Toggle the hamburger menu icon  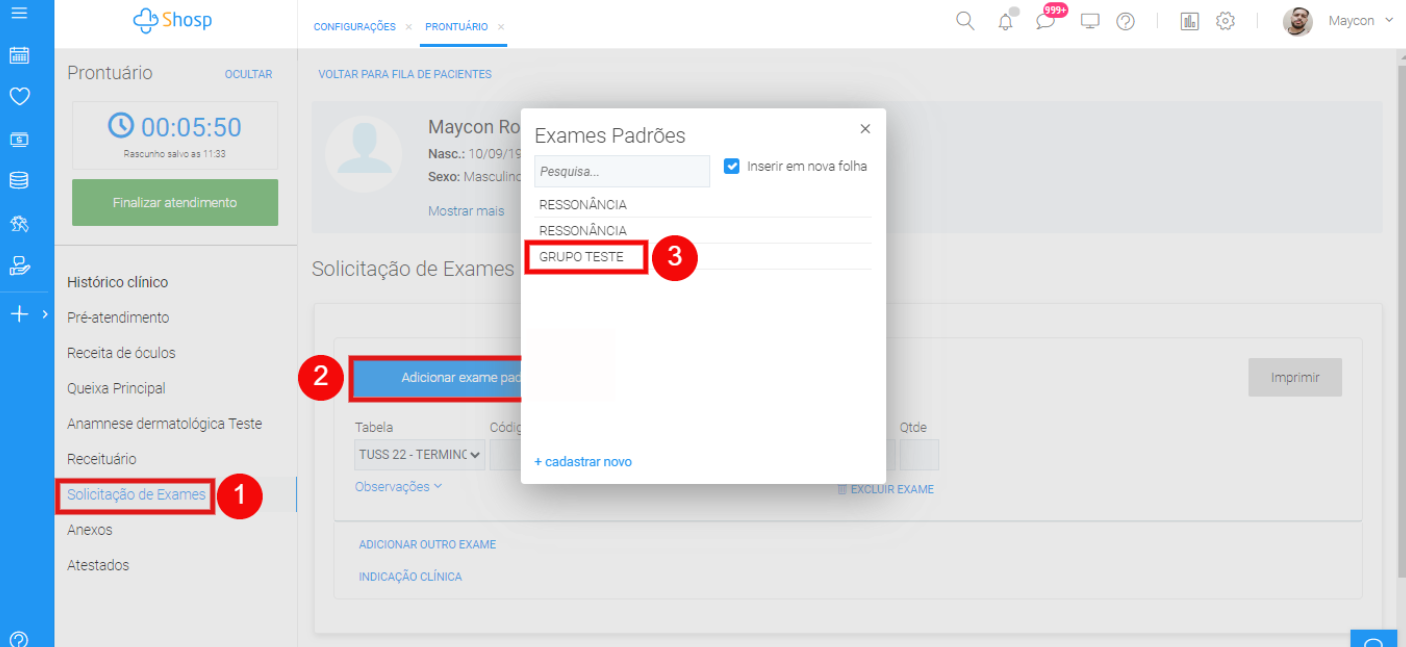pos(19,13)
